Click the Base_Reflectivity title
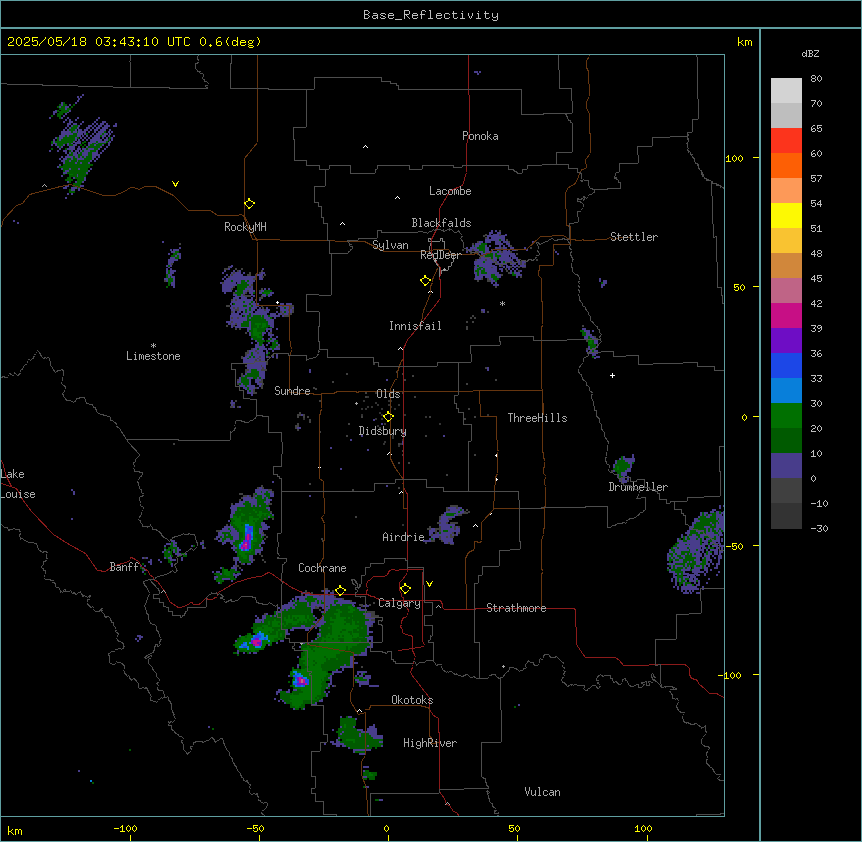Viewport: 862px width, 842px height. 431,15
